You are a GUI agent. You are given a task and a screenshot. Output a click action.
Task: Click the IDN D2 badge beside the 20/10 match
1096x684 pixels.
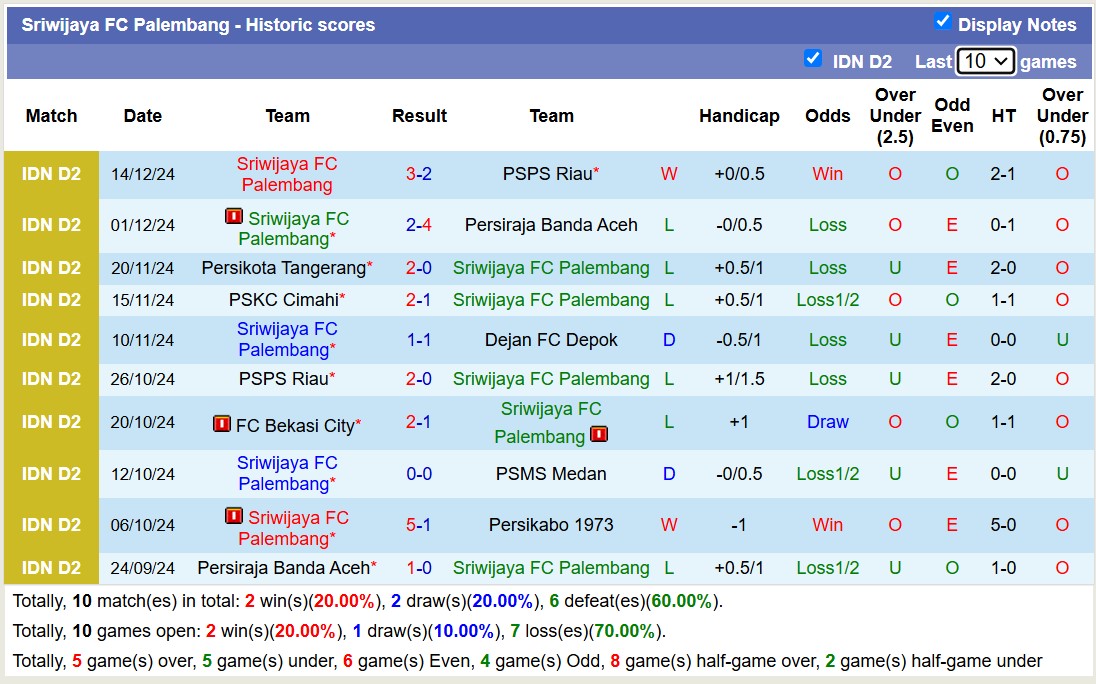click(x=51, y=422)
